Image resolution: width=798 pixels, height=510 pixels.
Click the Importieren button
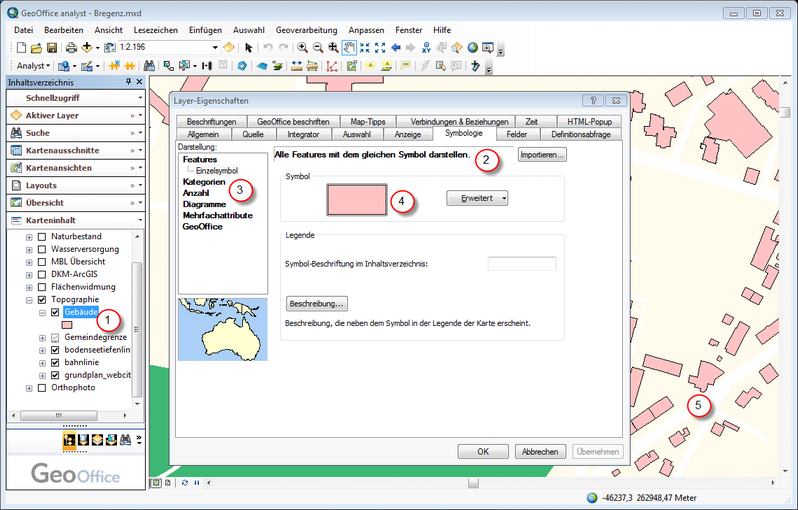(x=542, y=155)
